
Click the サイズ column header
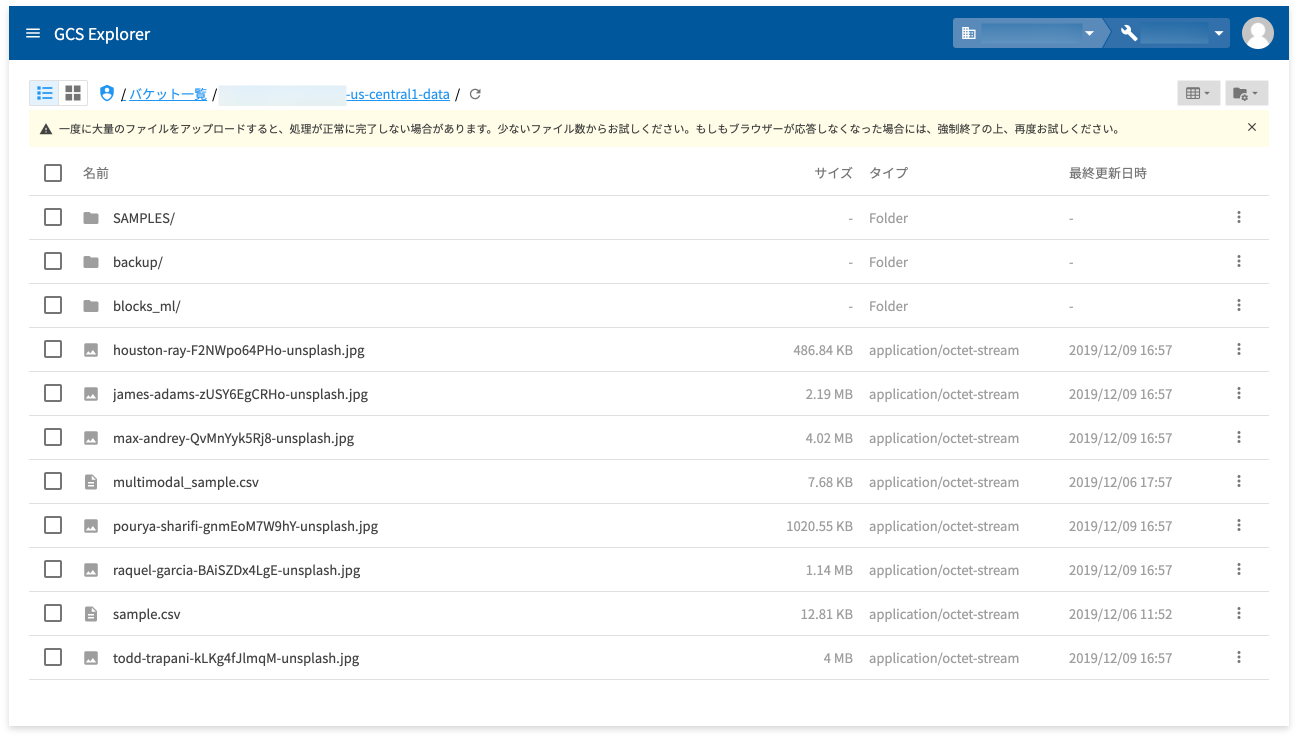[833, 173]
